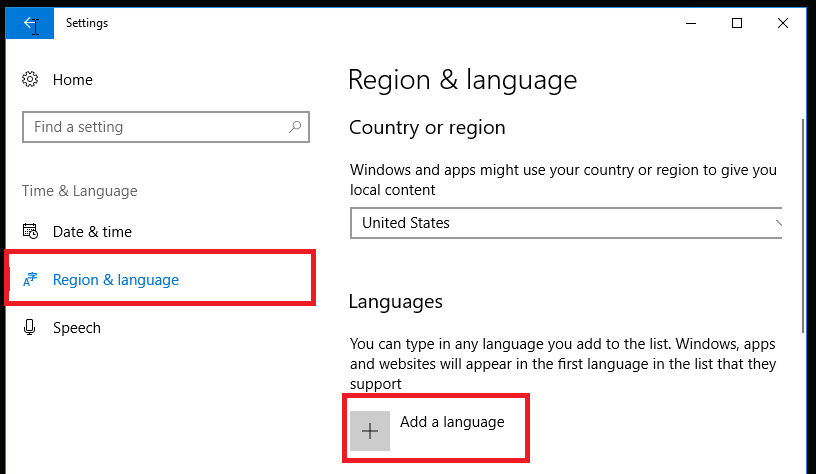Click the Settings title in title bar

(x=87, y=23)
